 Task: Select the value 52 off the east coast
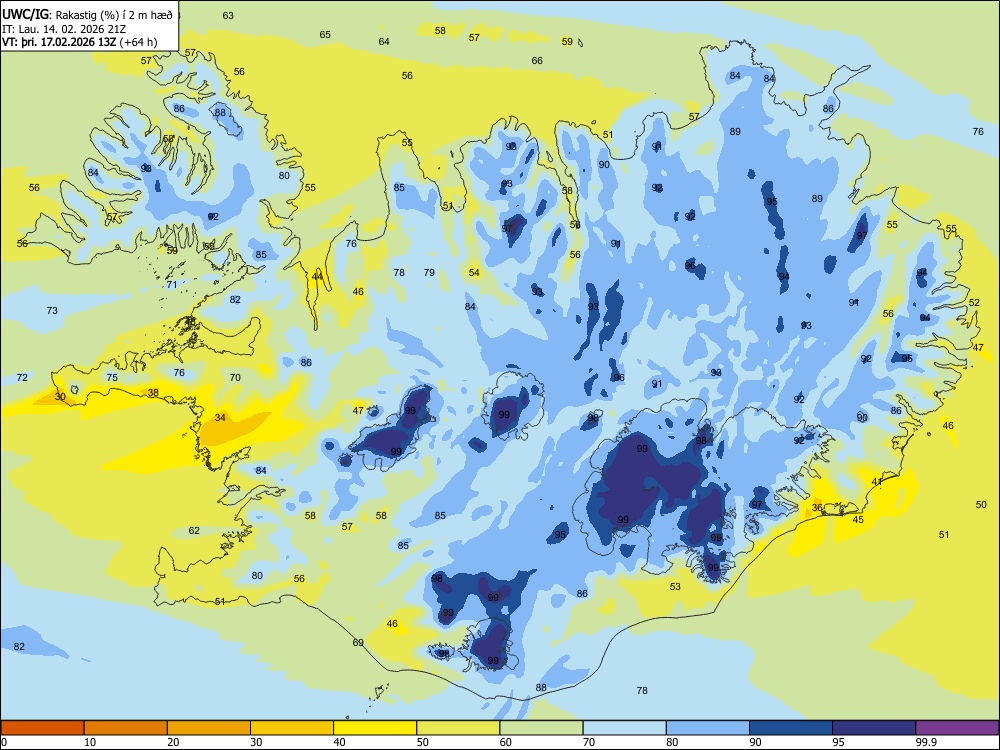pos(974,303)
